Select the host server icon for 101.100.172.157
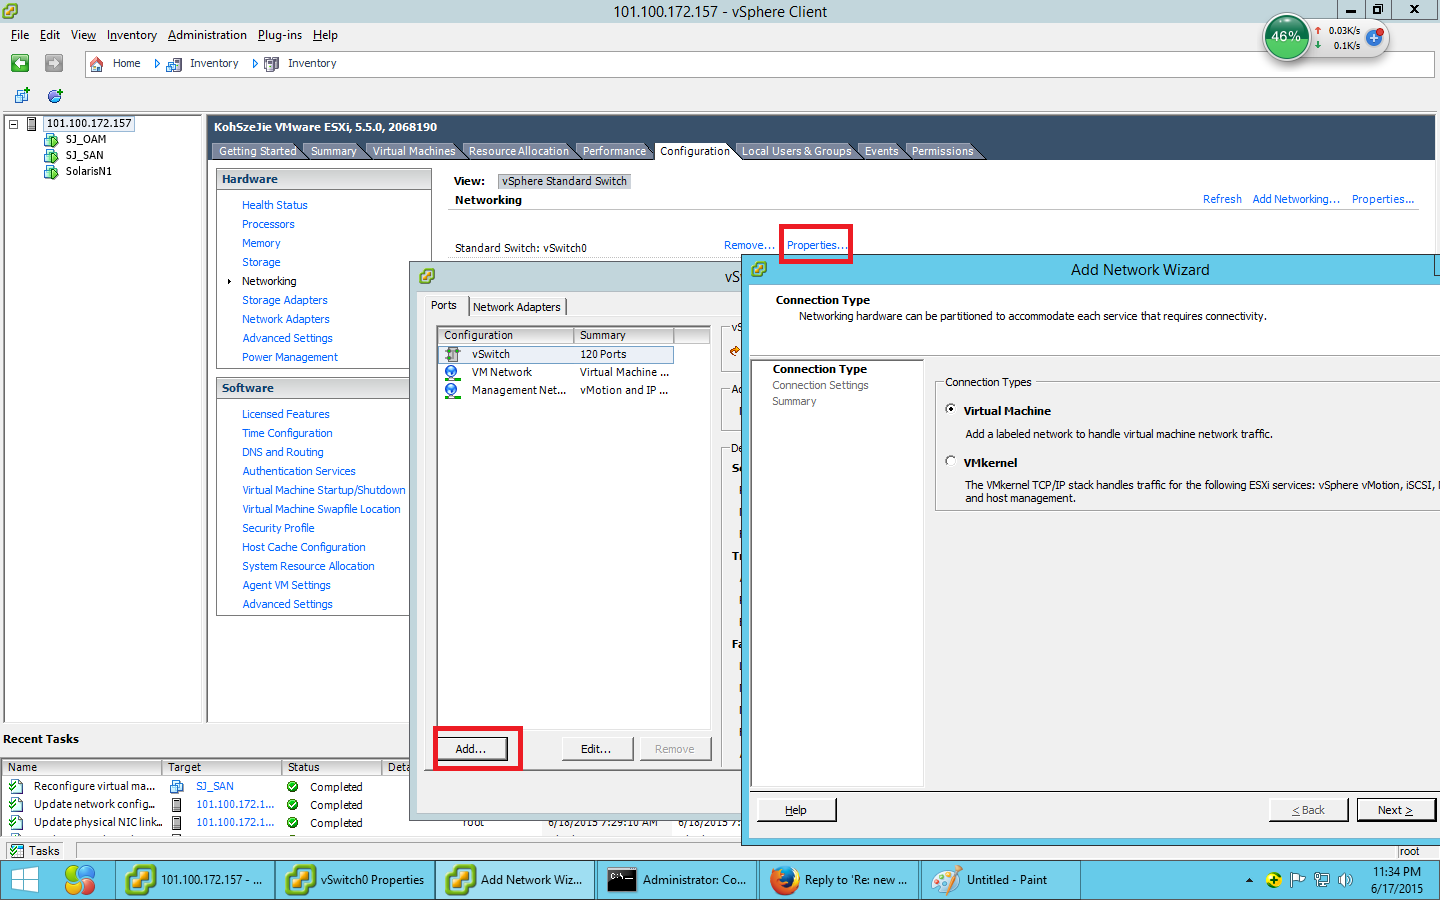The image size is (1440, 900). [32, 124]
